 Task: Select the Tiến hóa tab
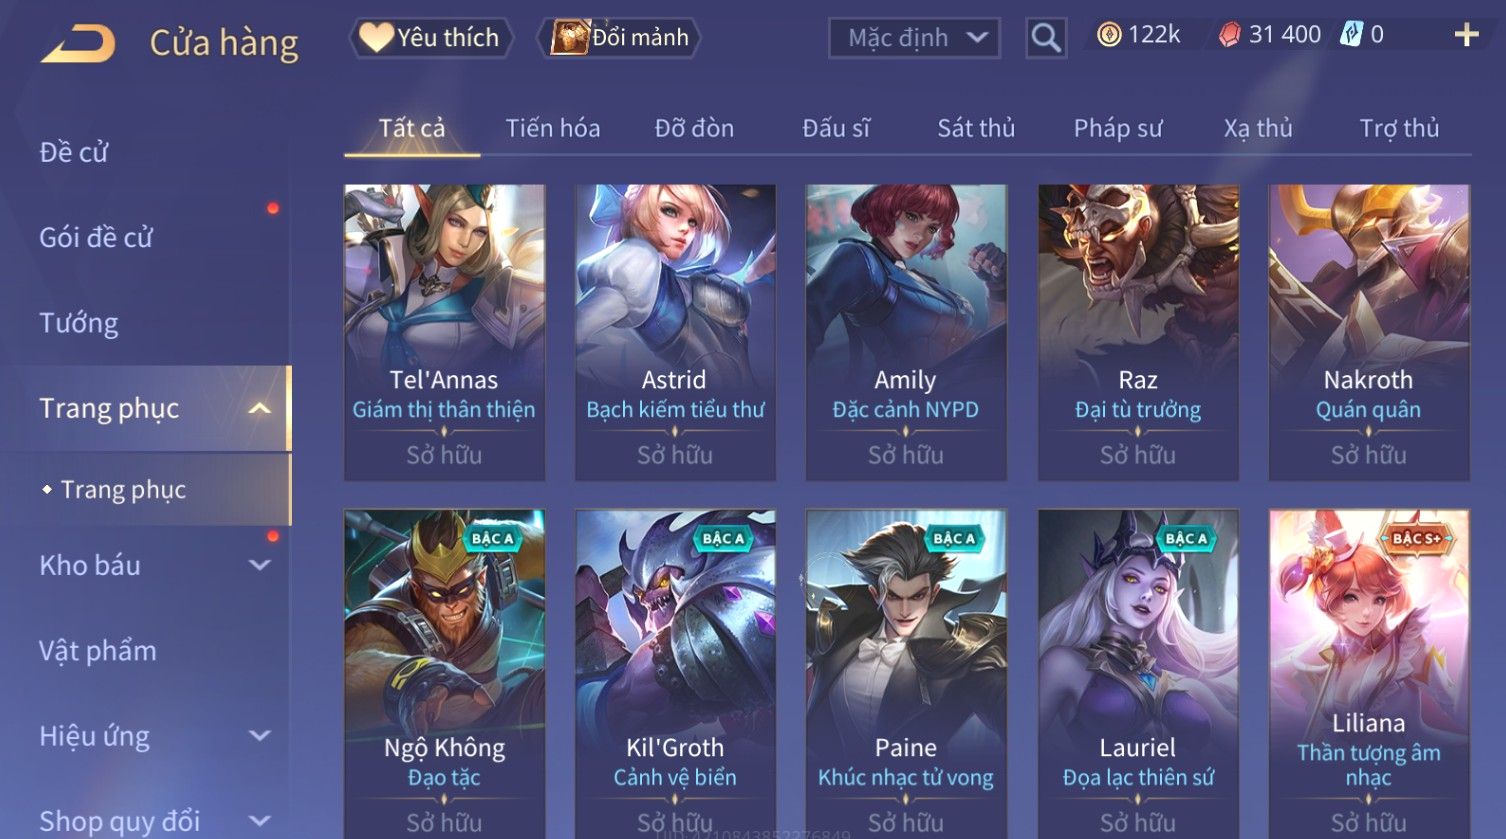pyautogui.click(x=553, y=128)
